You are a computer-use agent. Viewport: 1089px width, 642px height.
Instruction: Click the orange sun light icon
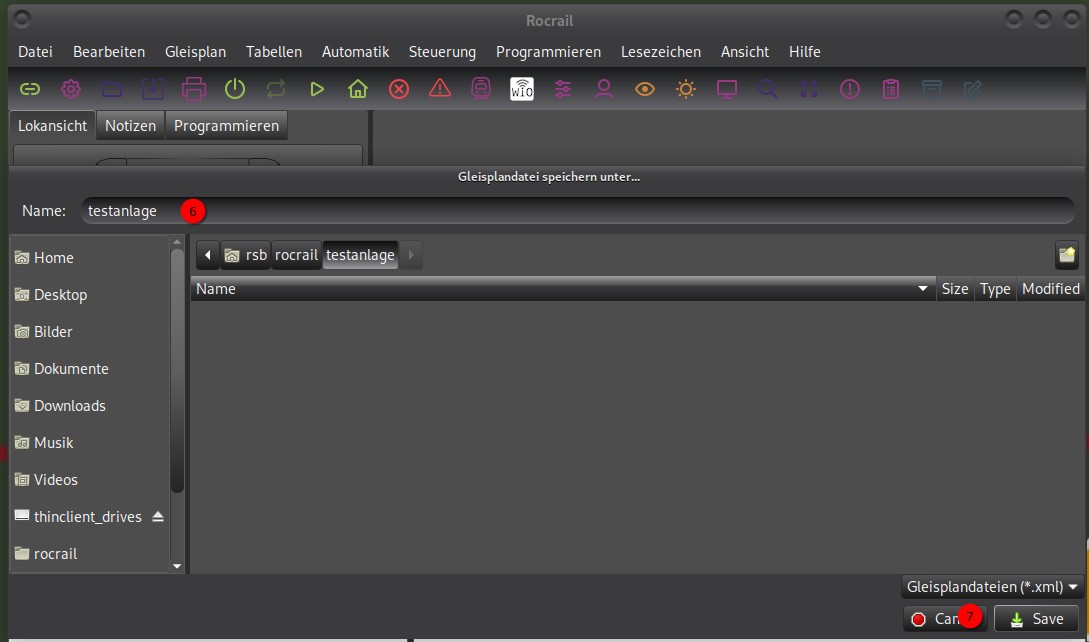pos(686,89)
